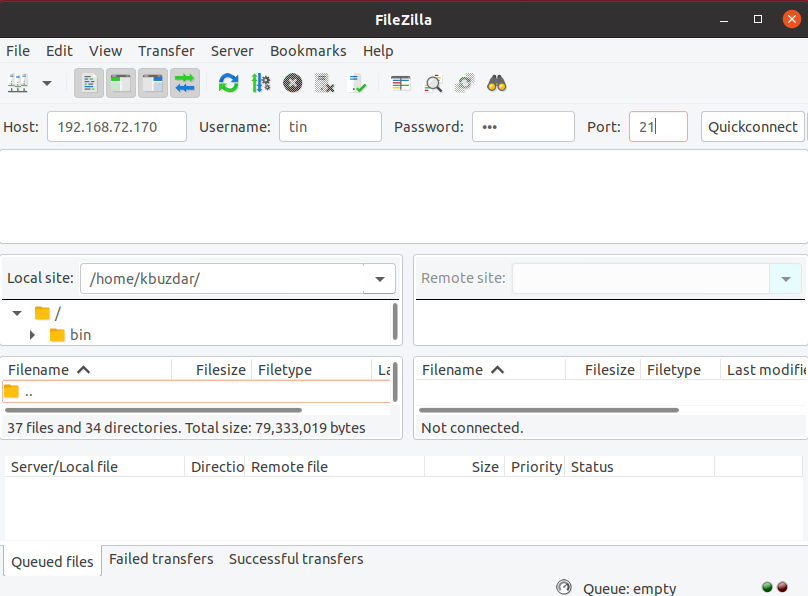
Task: Toggle processing of the transfer queue
Action: pos(261,83)
